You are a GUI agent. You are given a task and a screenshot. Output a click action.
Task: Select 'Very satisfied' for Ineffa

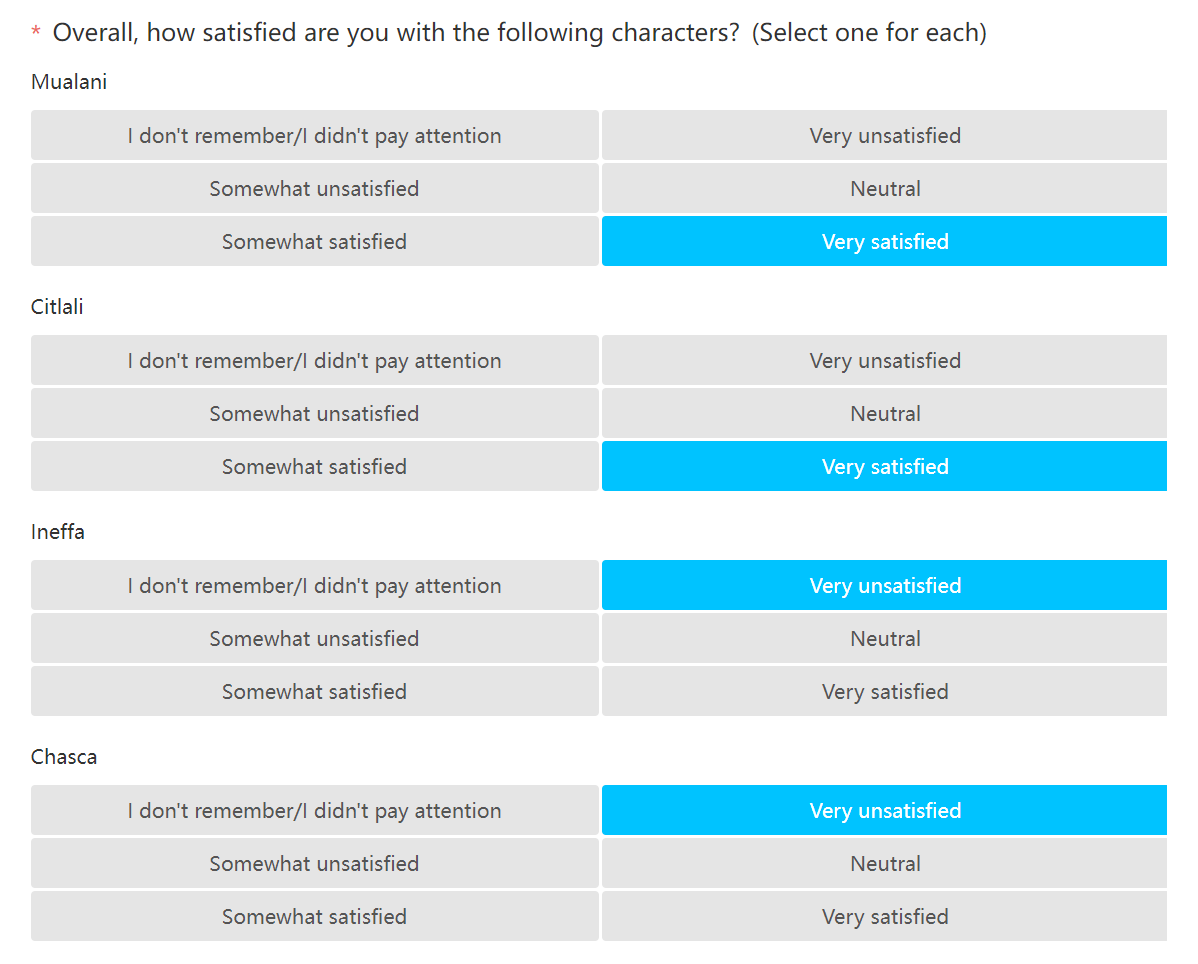[884, 691]
